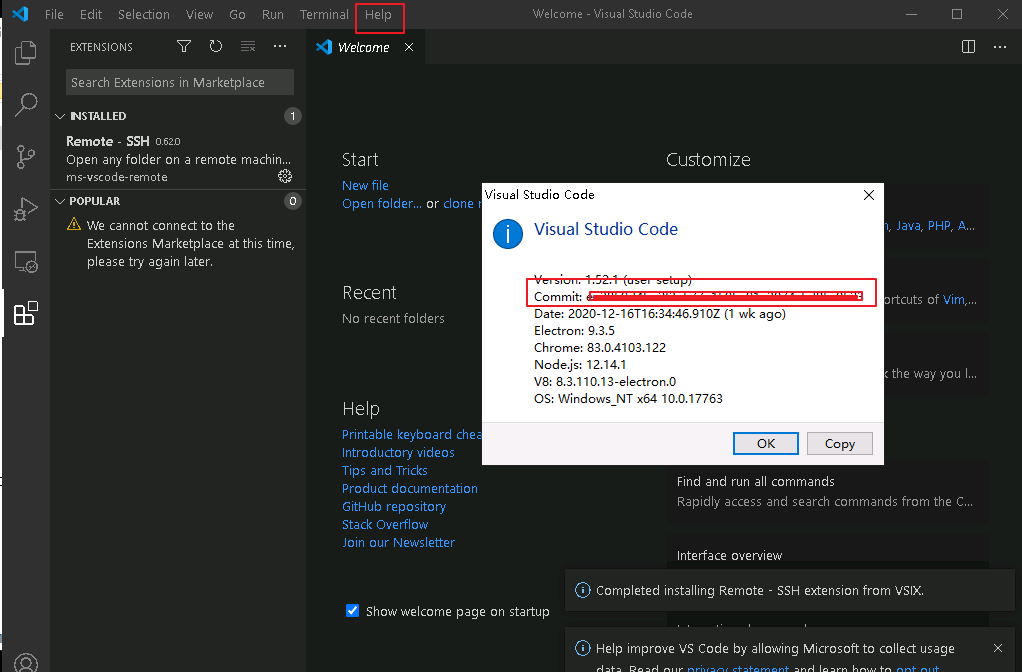Split the editor to the right
1022x672 pixels.
969,47
